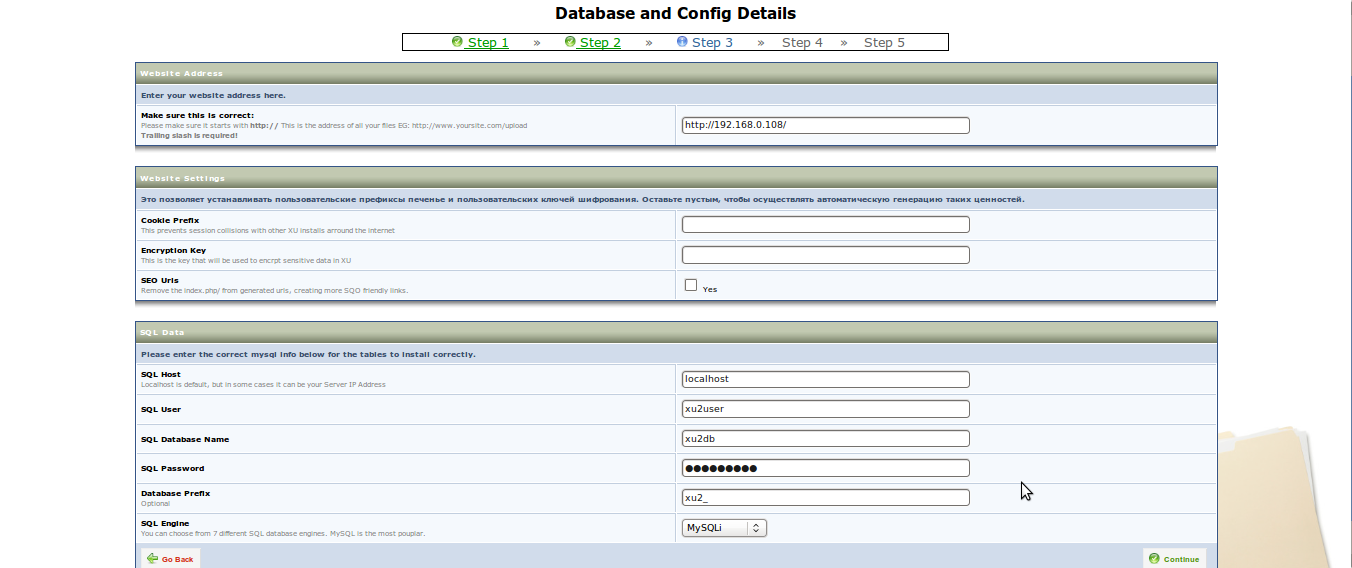This screenshot has height=568, width=1352.
Task: Click the 'Trailing slash is required!' text
Action: 189,135
